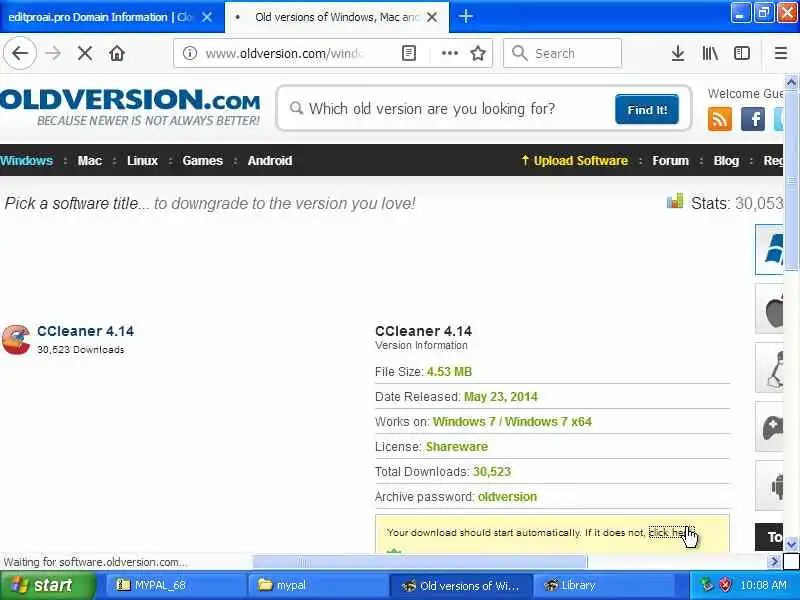The image size is (800, 600).
Task: Switch to mypal folder taskbar window
Action: tap(316, 585)
